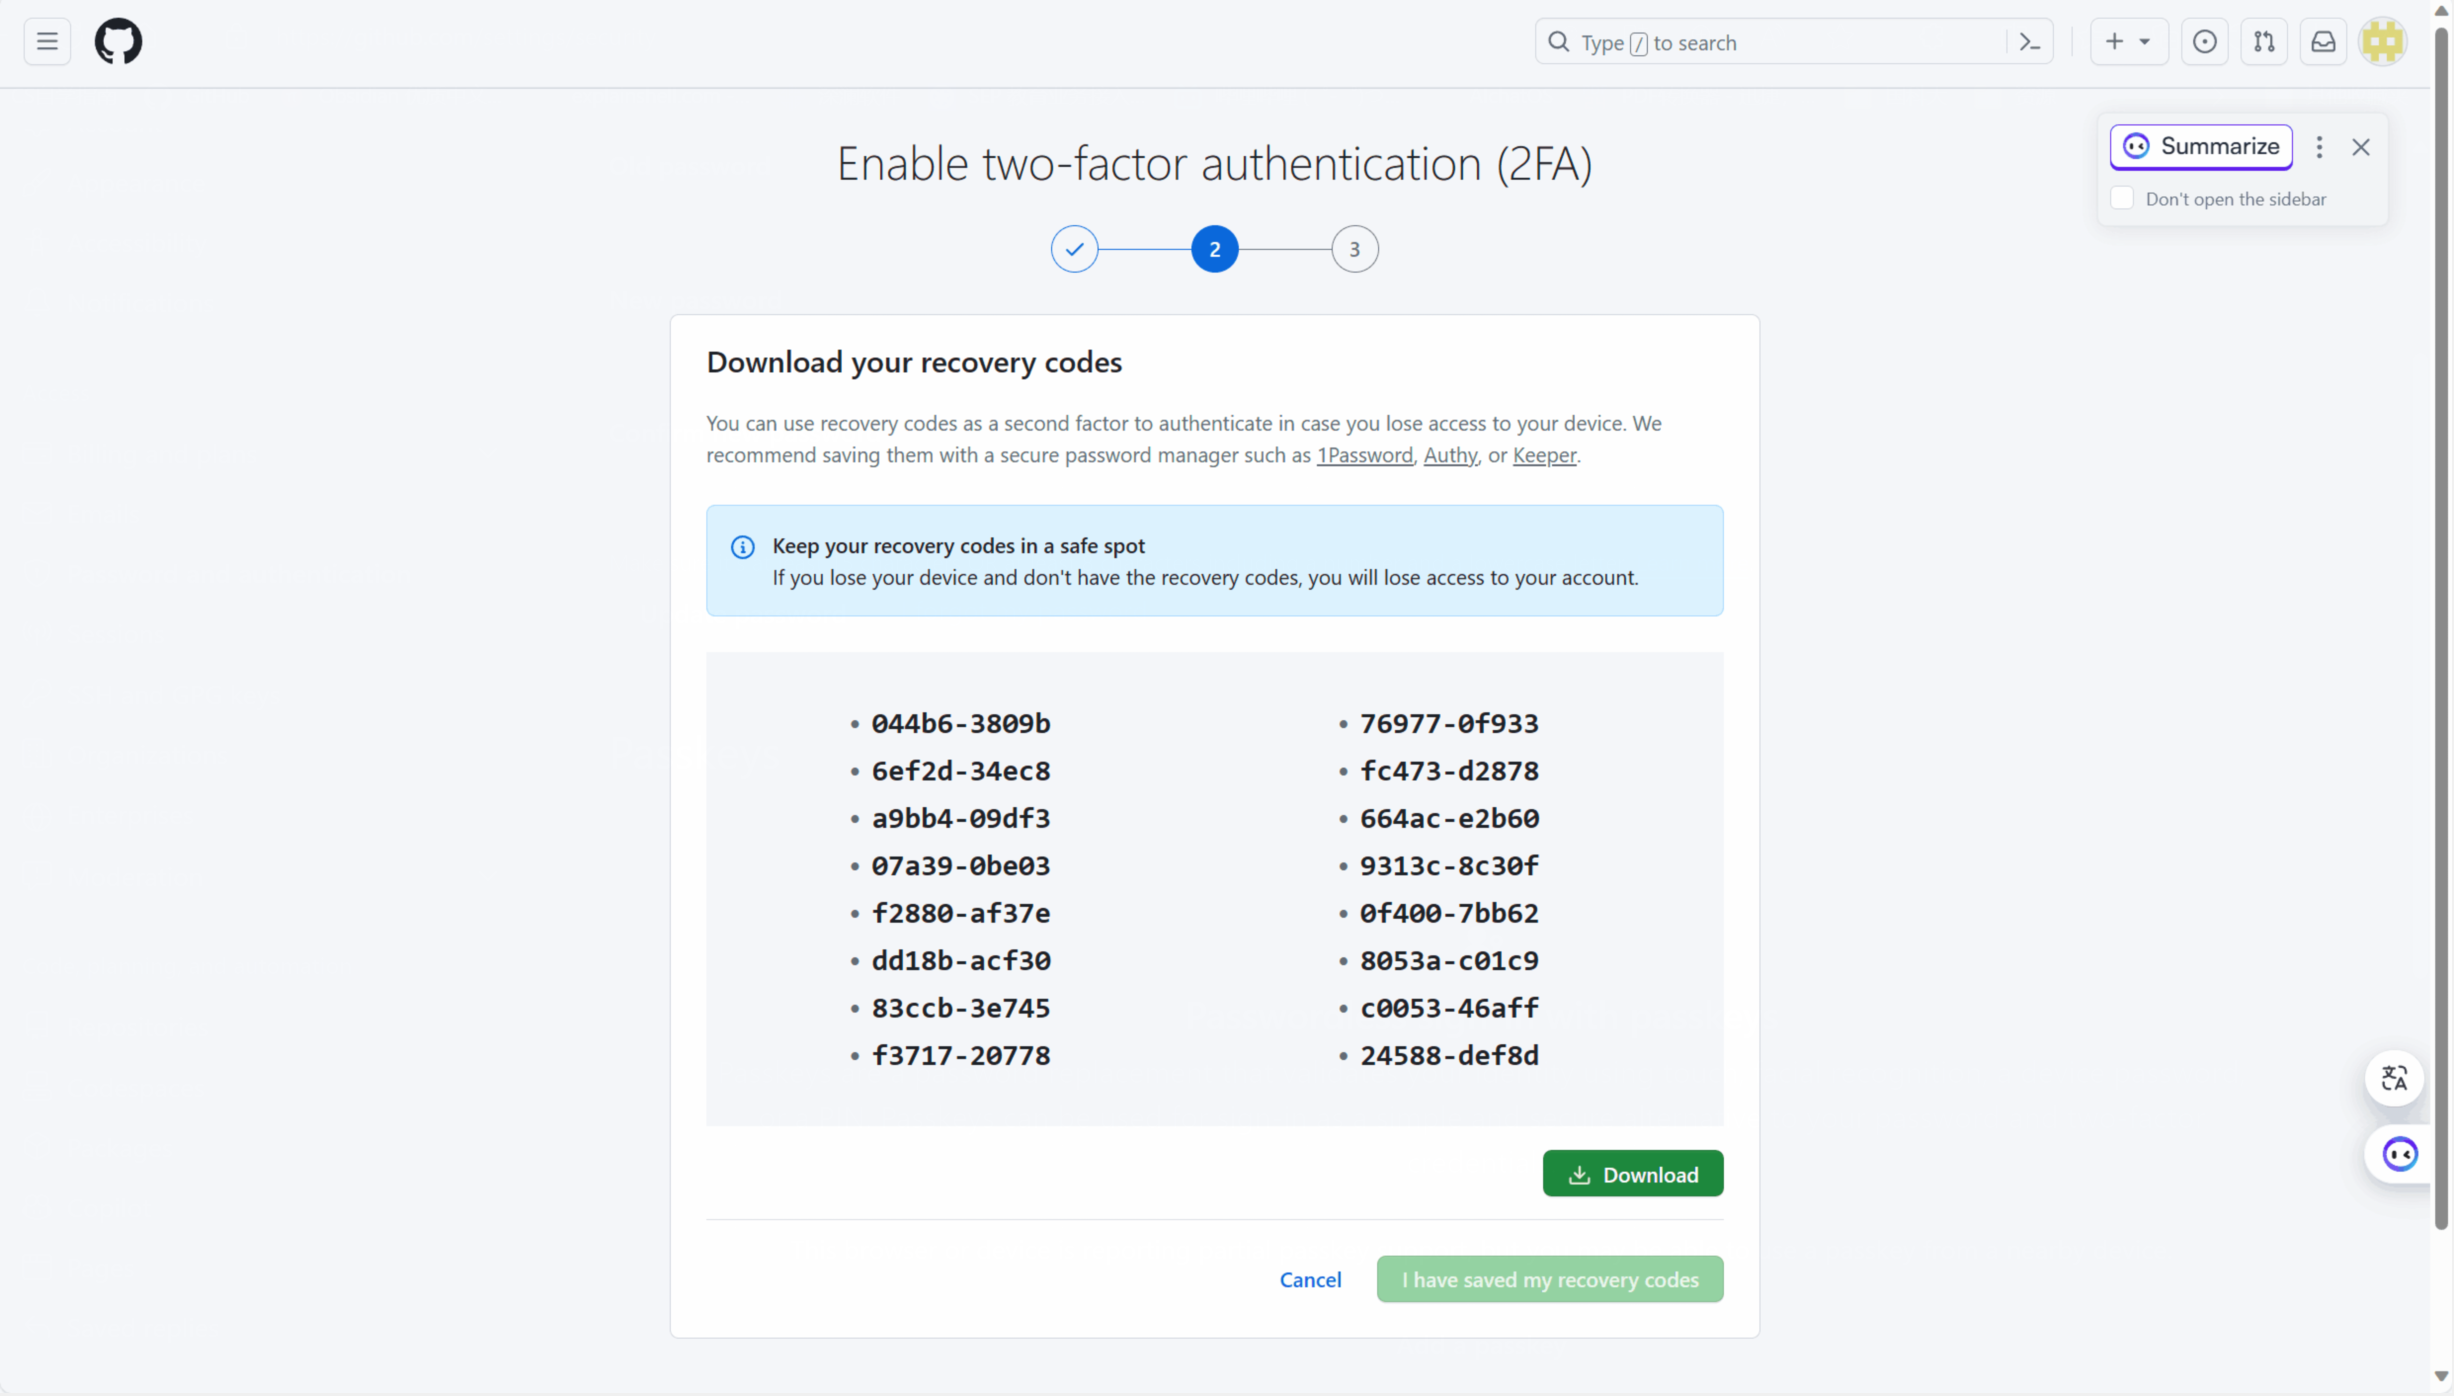Open the 1Password link
The width and height of the screenshot is (2454, 1396).
1364,455
